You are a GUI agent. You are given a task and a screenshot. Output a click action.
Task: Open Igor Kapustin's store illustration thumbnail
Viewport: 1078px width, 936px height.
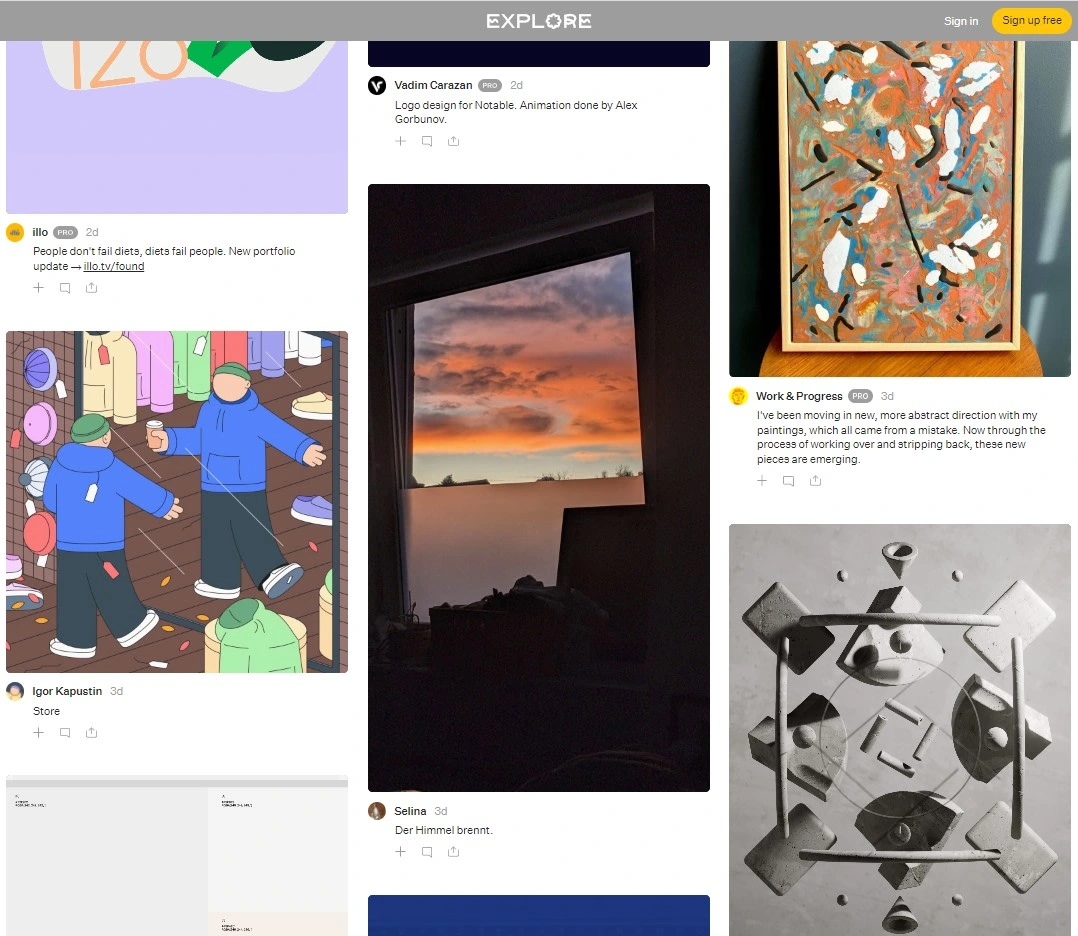point(177,502)
